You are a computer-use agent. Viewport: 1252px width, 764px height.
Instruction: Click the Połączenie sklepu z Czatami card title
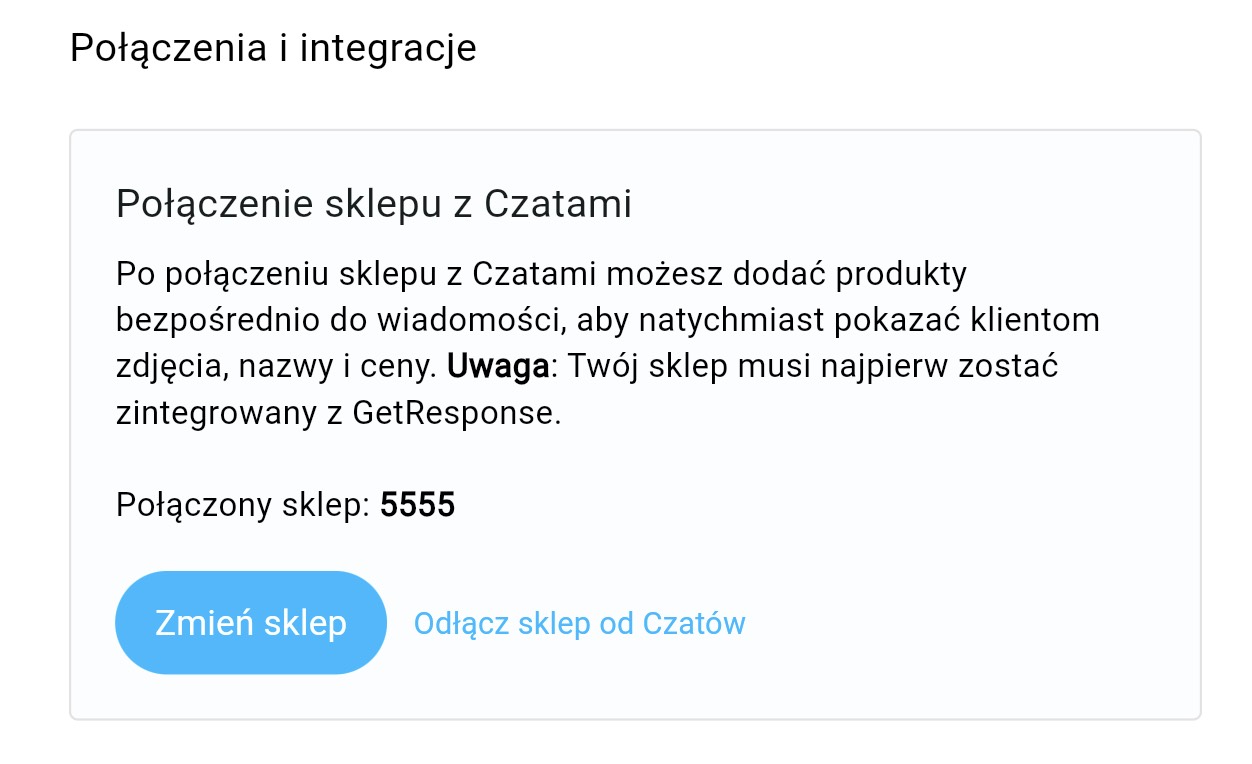[374, 202]
